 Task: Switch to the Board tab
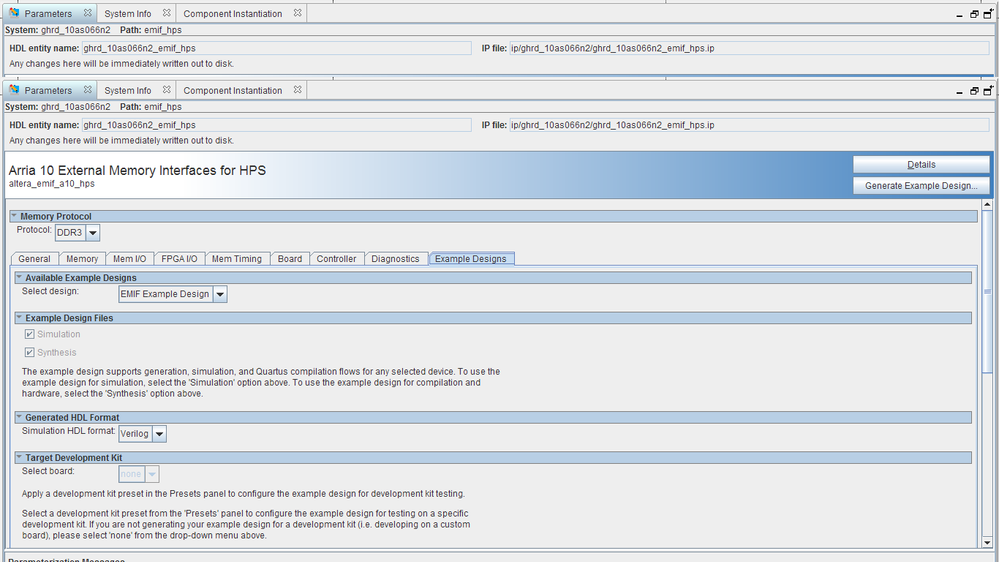(x=290, y=259)
